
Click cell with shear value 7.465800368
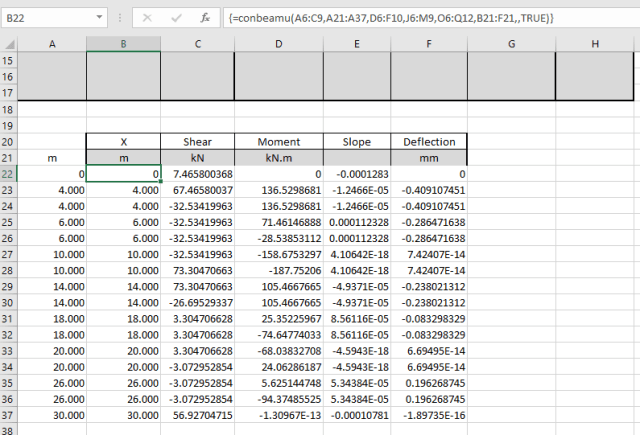pyautogui.click(x=197, y=174)
